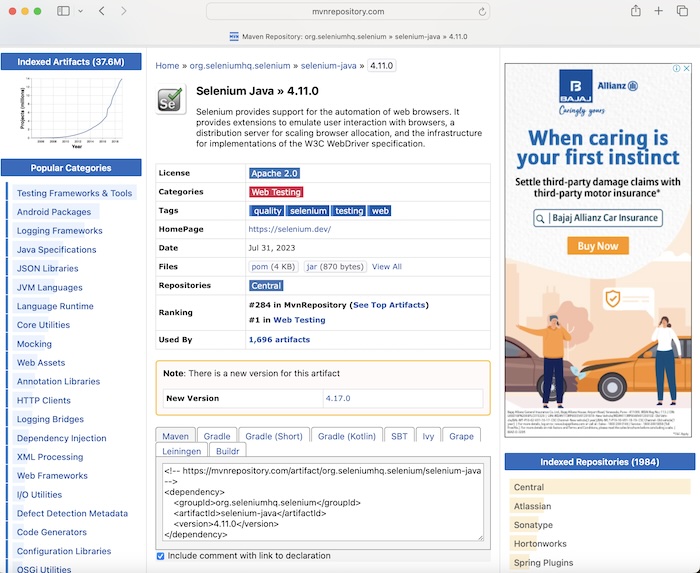Reload the page with the refresh icon
The height and width of the screenshot is (573, 700).
483,12
